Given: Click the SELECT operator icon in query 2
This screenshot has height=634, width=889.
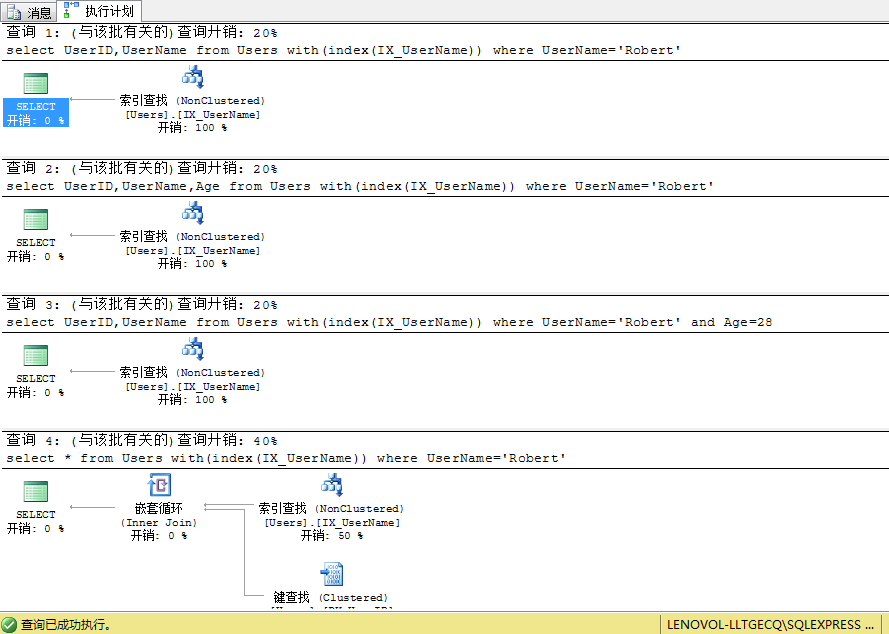Looking at the screenshot, I should click(x=36, y=220).
